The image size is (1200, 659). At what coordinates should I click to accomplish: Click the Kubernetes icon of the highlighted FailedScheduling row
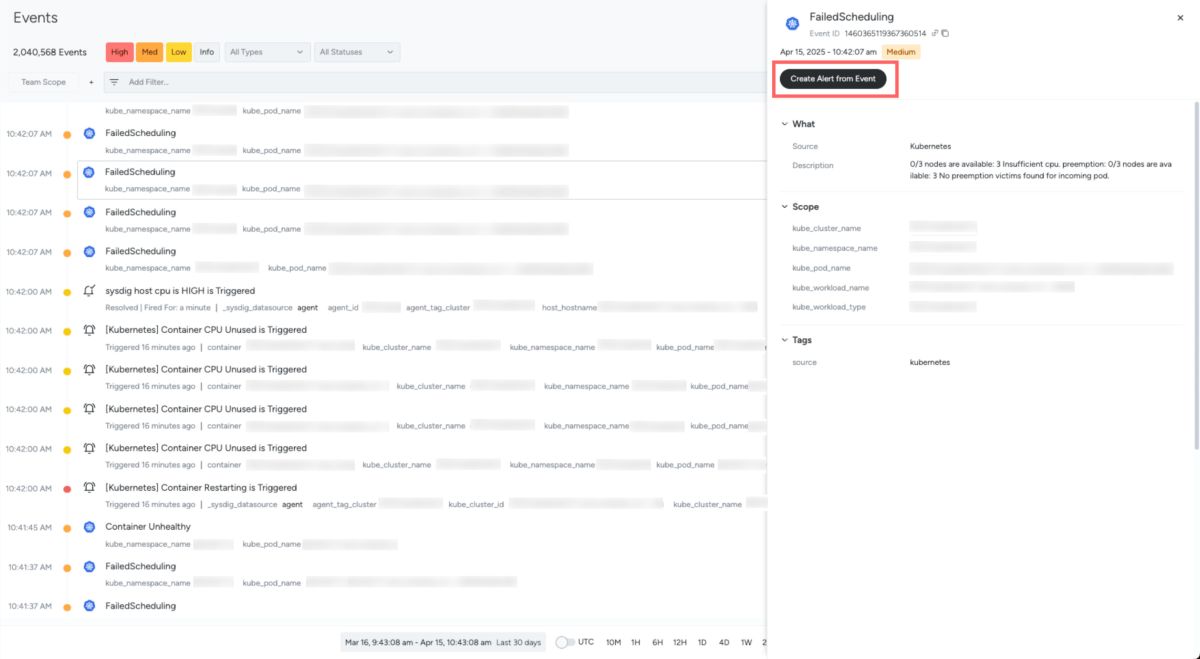click(89, 173)
